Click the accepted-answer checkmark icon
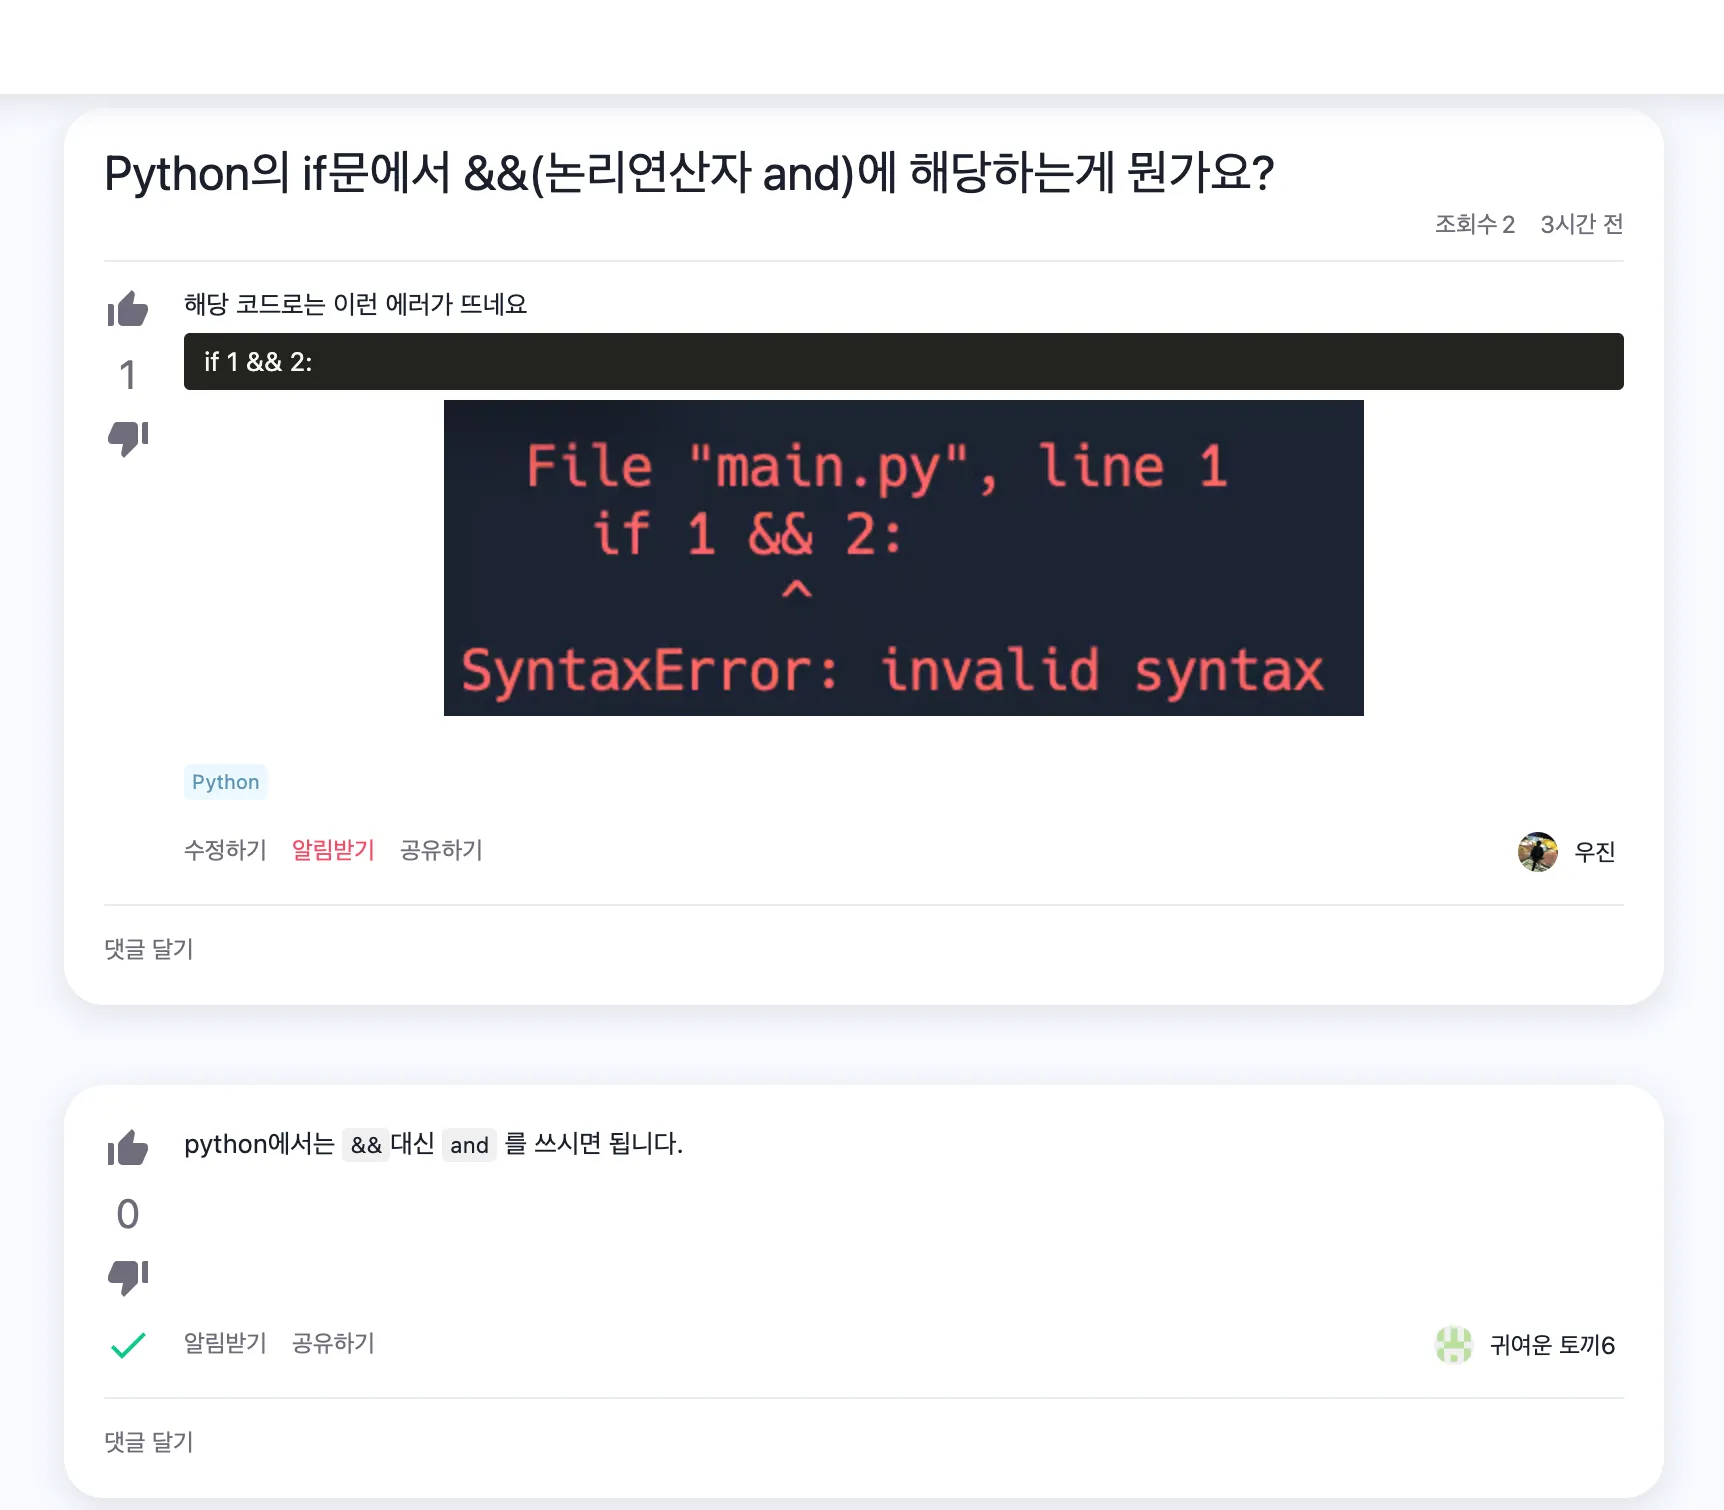 (x=127, y=1344)
